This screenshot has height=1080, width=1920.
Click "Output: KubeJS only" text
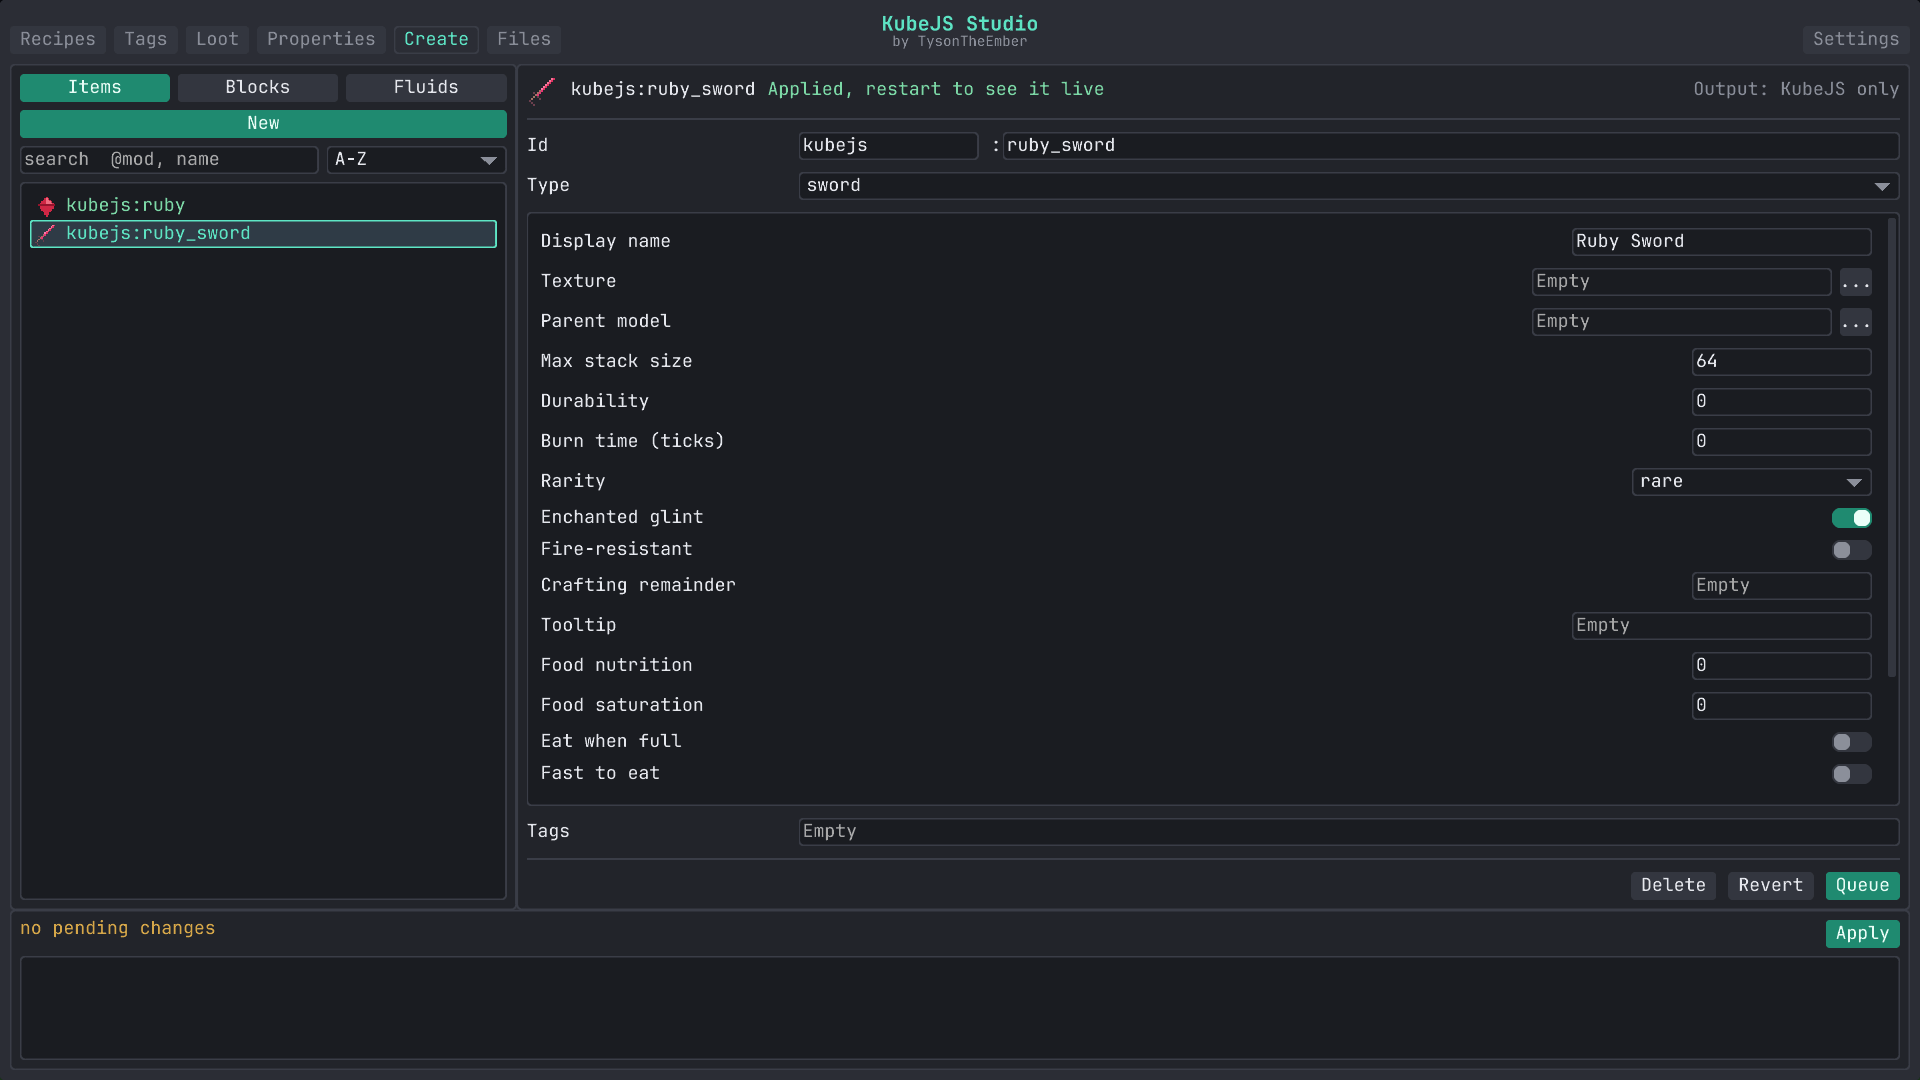click(x=1796, y=90)
